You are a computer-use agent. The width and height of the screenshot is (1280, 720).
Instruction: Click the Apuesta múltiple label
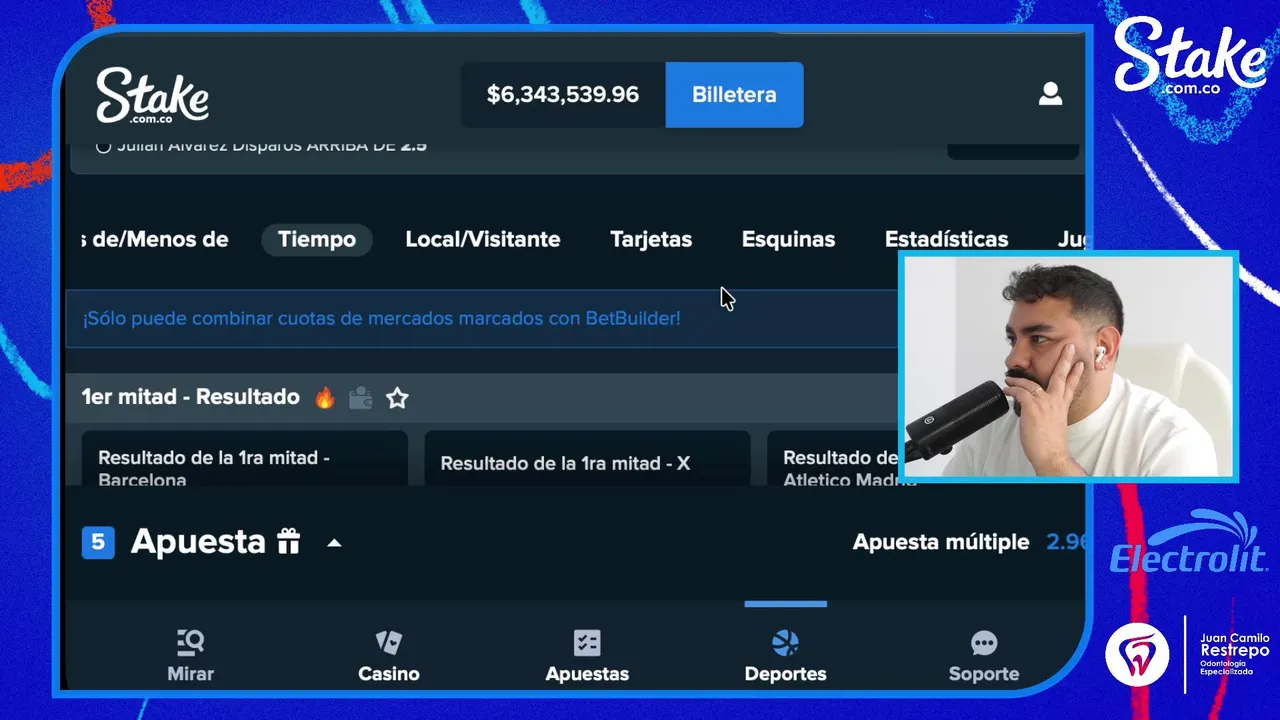[x=941, y=542]
